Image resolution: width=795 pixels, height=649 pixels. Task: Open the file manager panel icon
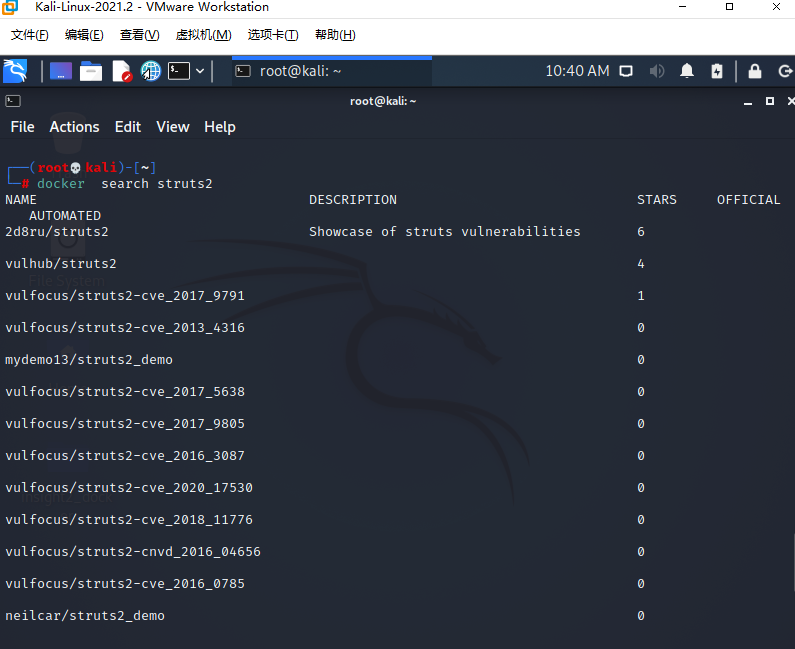click(91, 71)
